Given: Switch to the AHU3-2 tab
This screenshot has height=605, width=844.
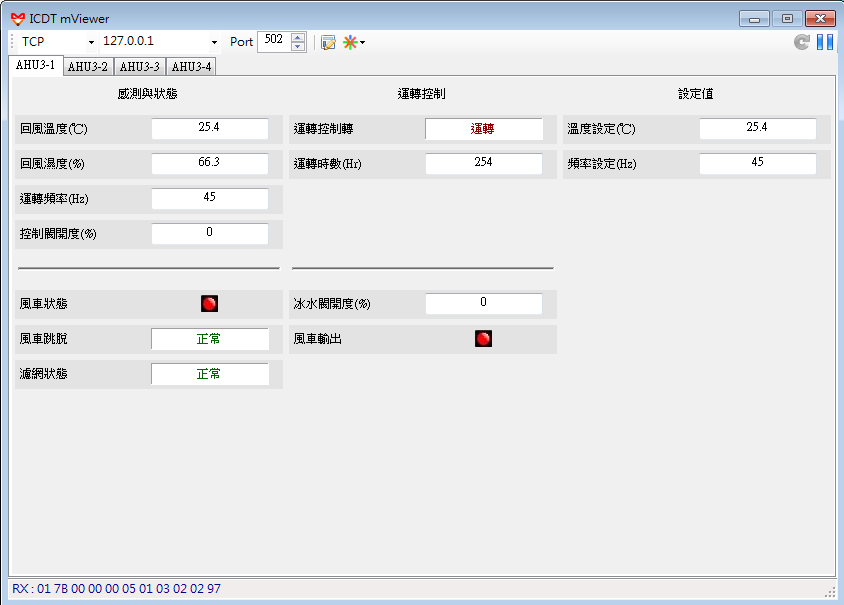Looking at the screenshot, I should point(88,67).
